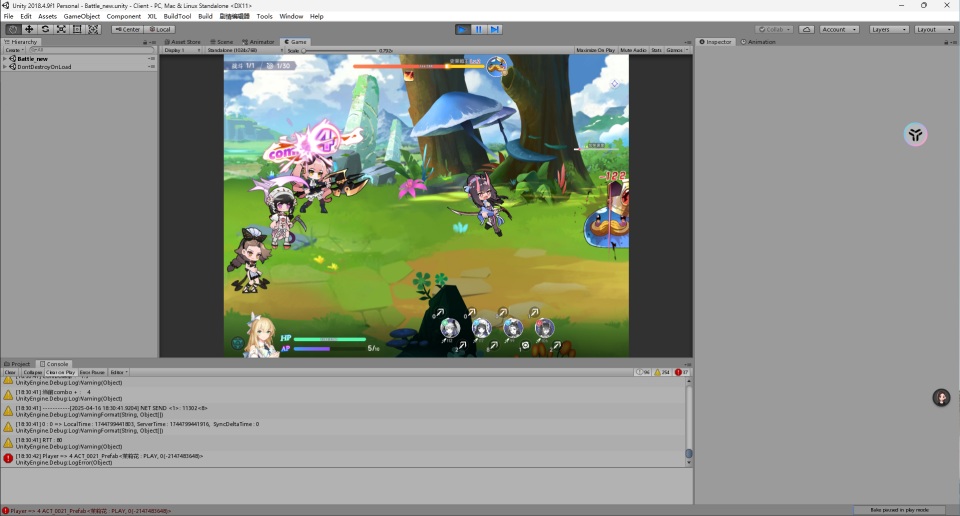Toggle info message filter in Console
960x516 pixels.
pos(642,372)
